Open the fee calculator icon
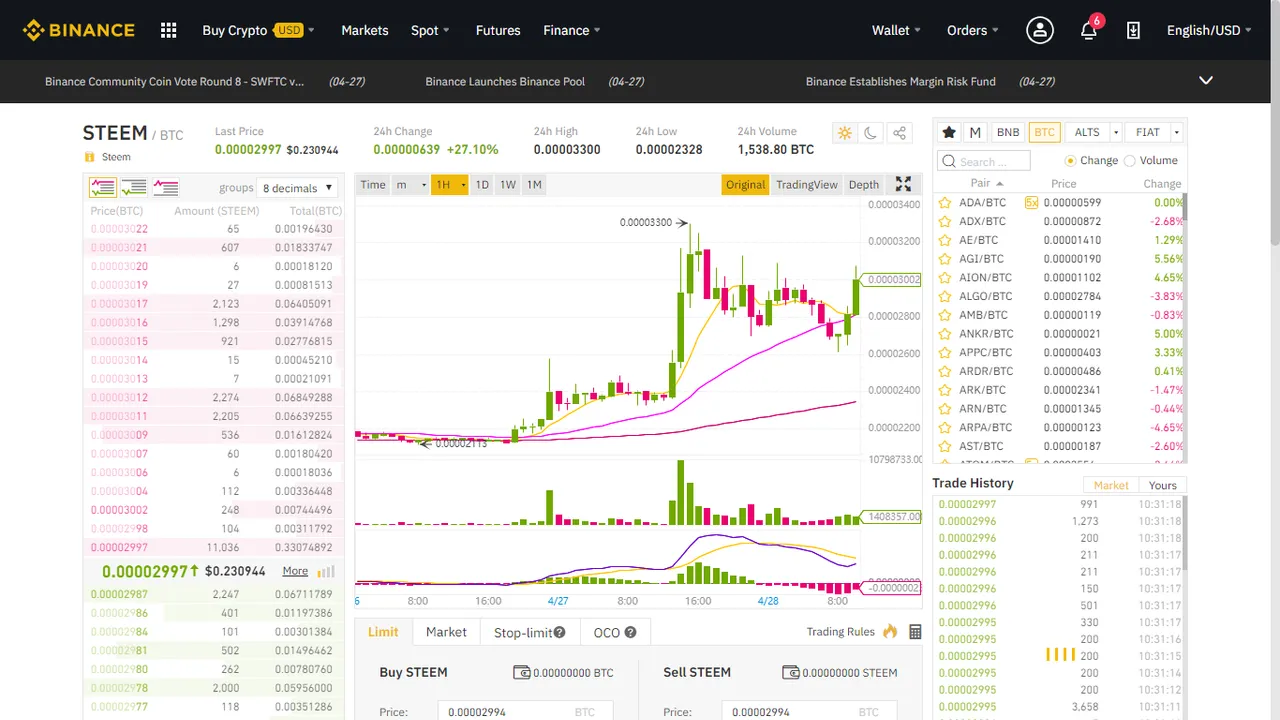Viewport: 1280px width, 720px height. (915, 632)
